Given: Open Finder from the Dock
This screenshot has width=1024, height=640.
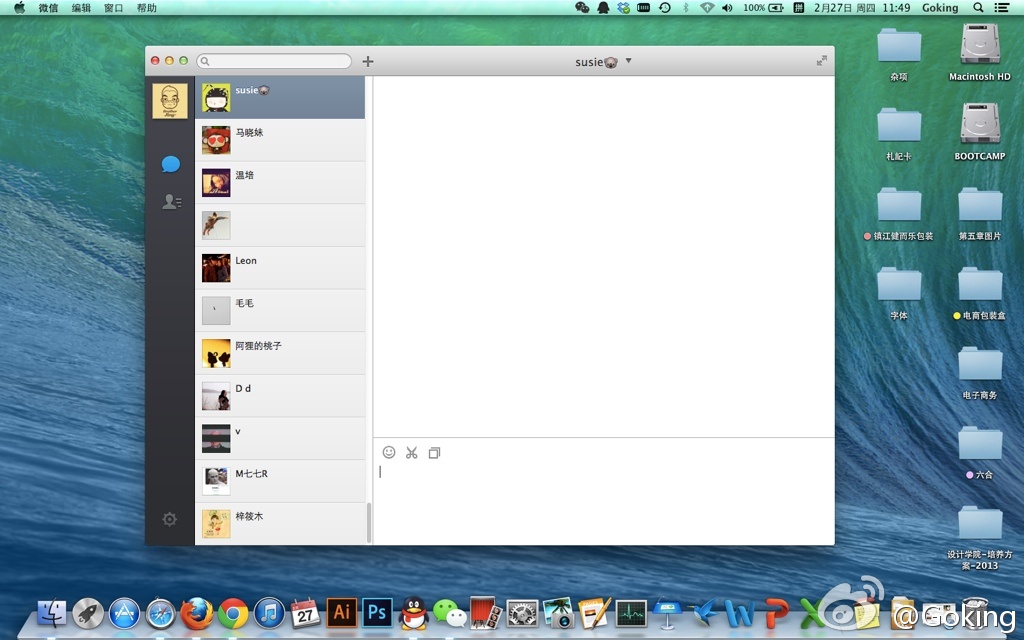Looking at the screenshot, I should point(52,613).
